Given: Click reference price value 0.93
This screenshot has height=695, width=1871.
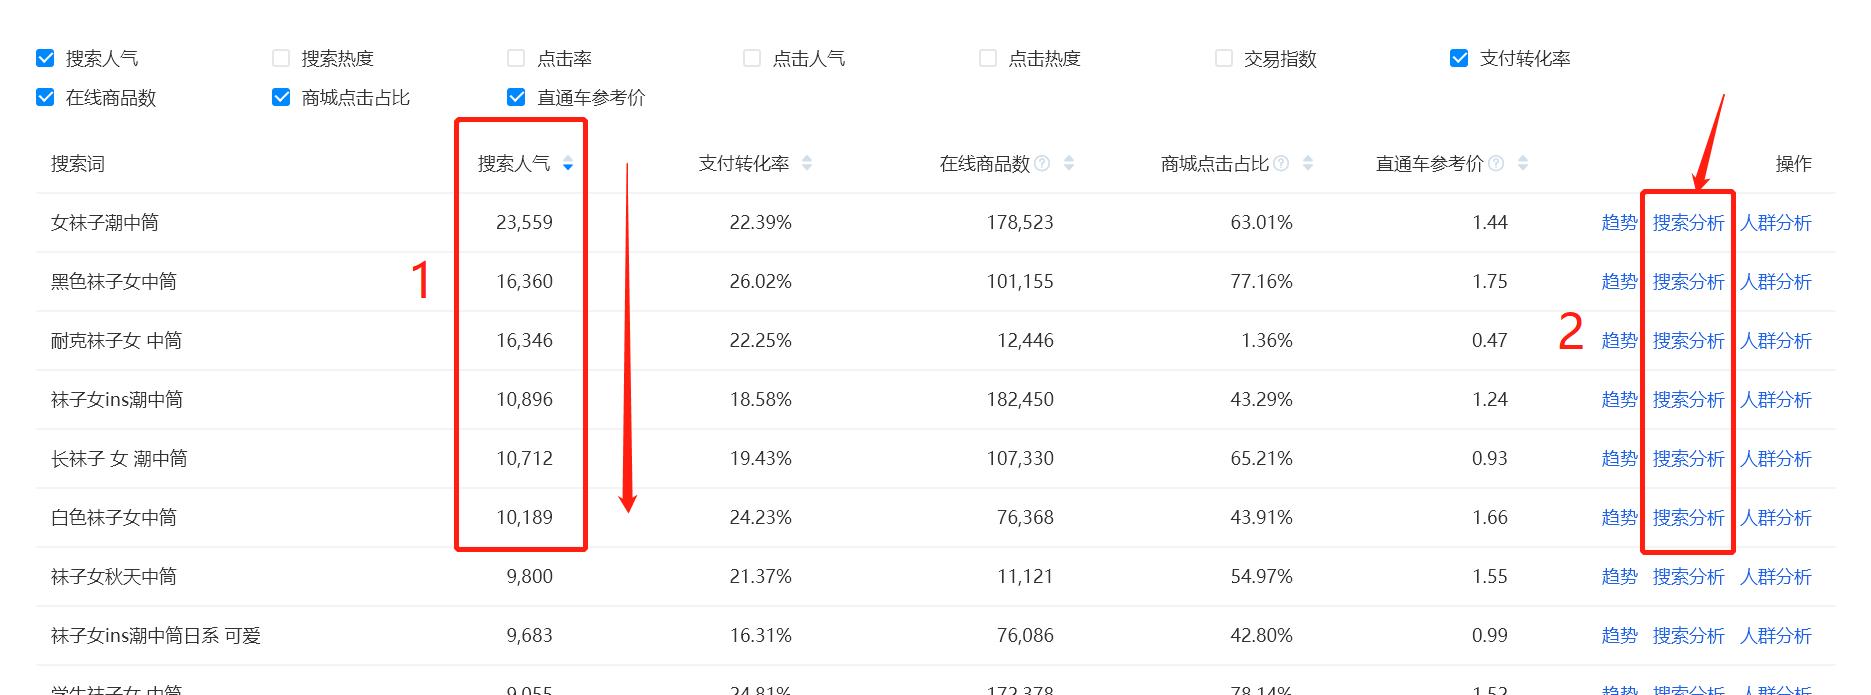Looking at the screenshot, I should click(1490, 458).
